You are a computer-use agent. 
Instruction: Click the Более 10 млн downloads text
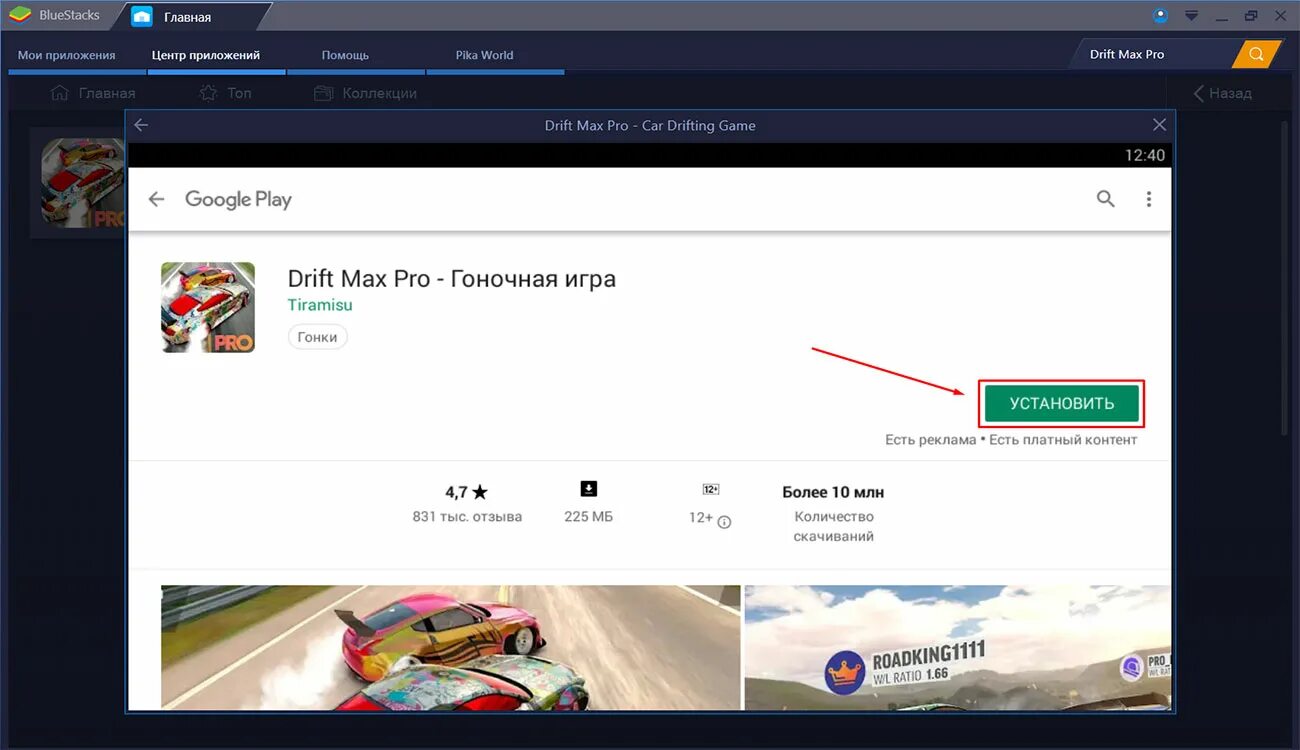coord(833,492)
